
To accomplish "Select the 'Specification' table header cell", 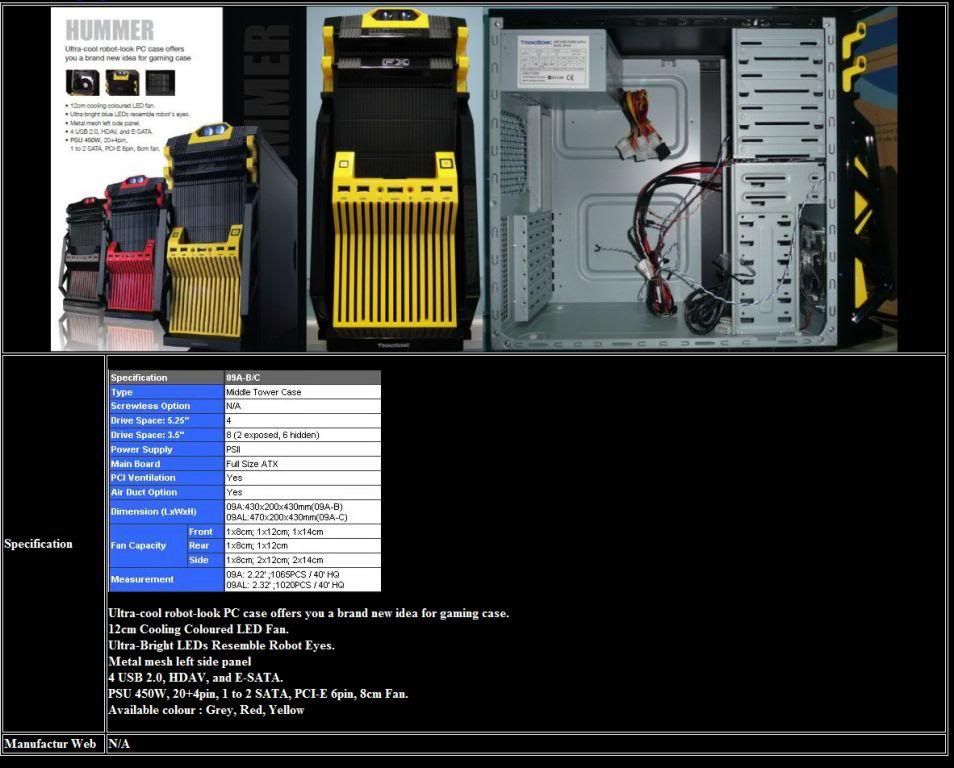I will [x=166, y=377].
